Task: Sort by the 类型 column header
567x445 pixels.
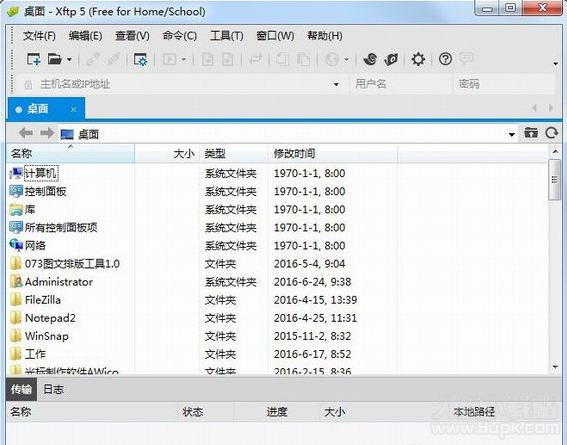Action: click(234, 154)
